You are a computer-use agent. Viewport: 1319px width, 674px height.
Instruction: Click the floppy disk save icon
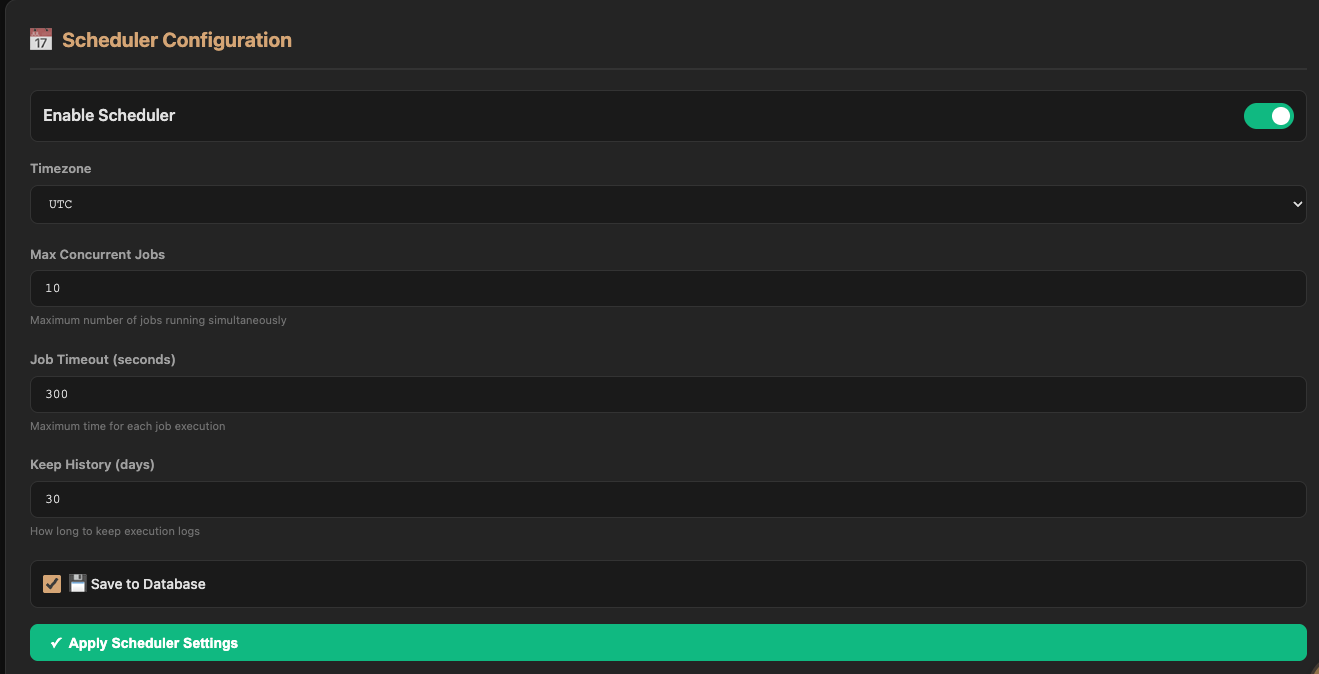click(x=78, y=584)
